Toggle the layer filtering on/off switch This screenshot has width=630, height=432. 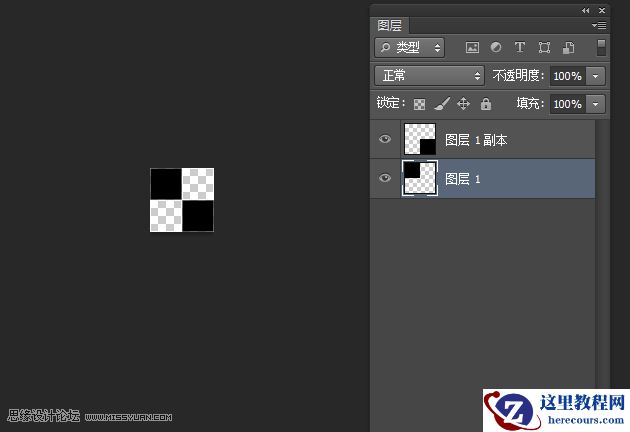(601, 47)
